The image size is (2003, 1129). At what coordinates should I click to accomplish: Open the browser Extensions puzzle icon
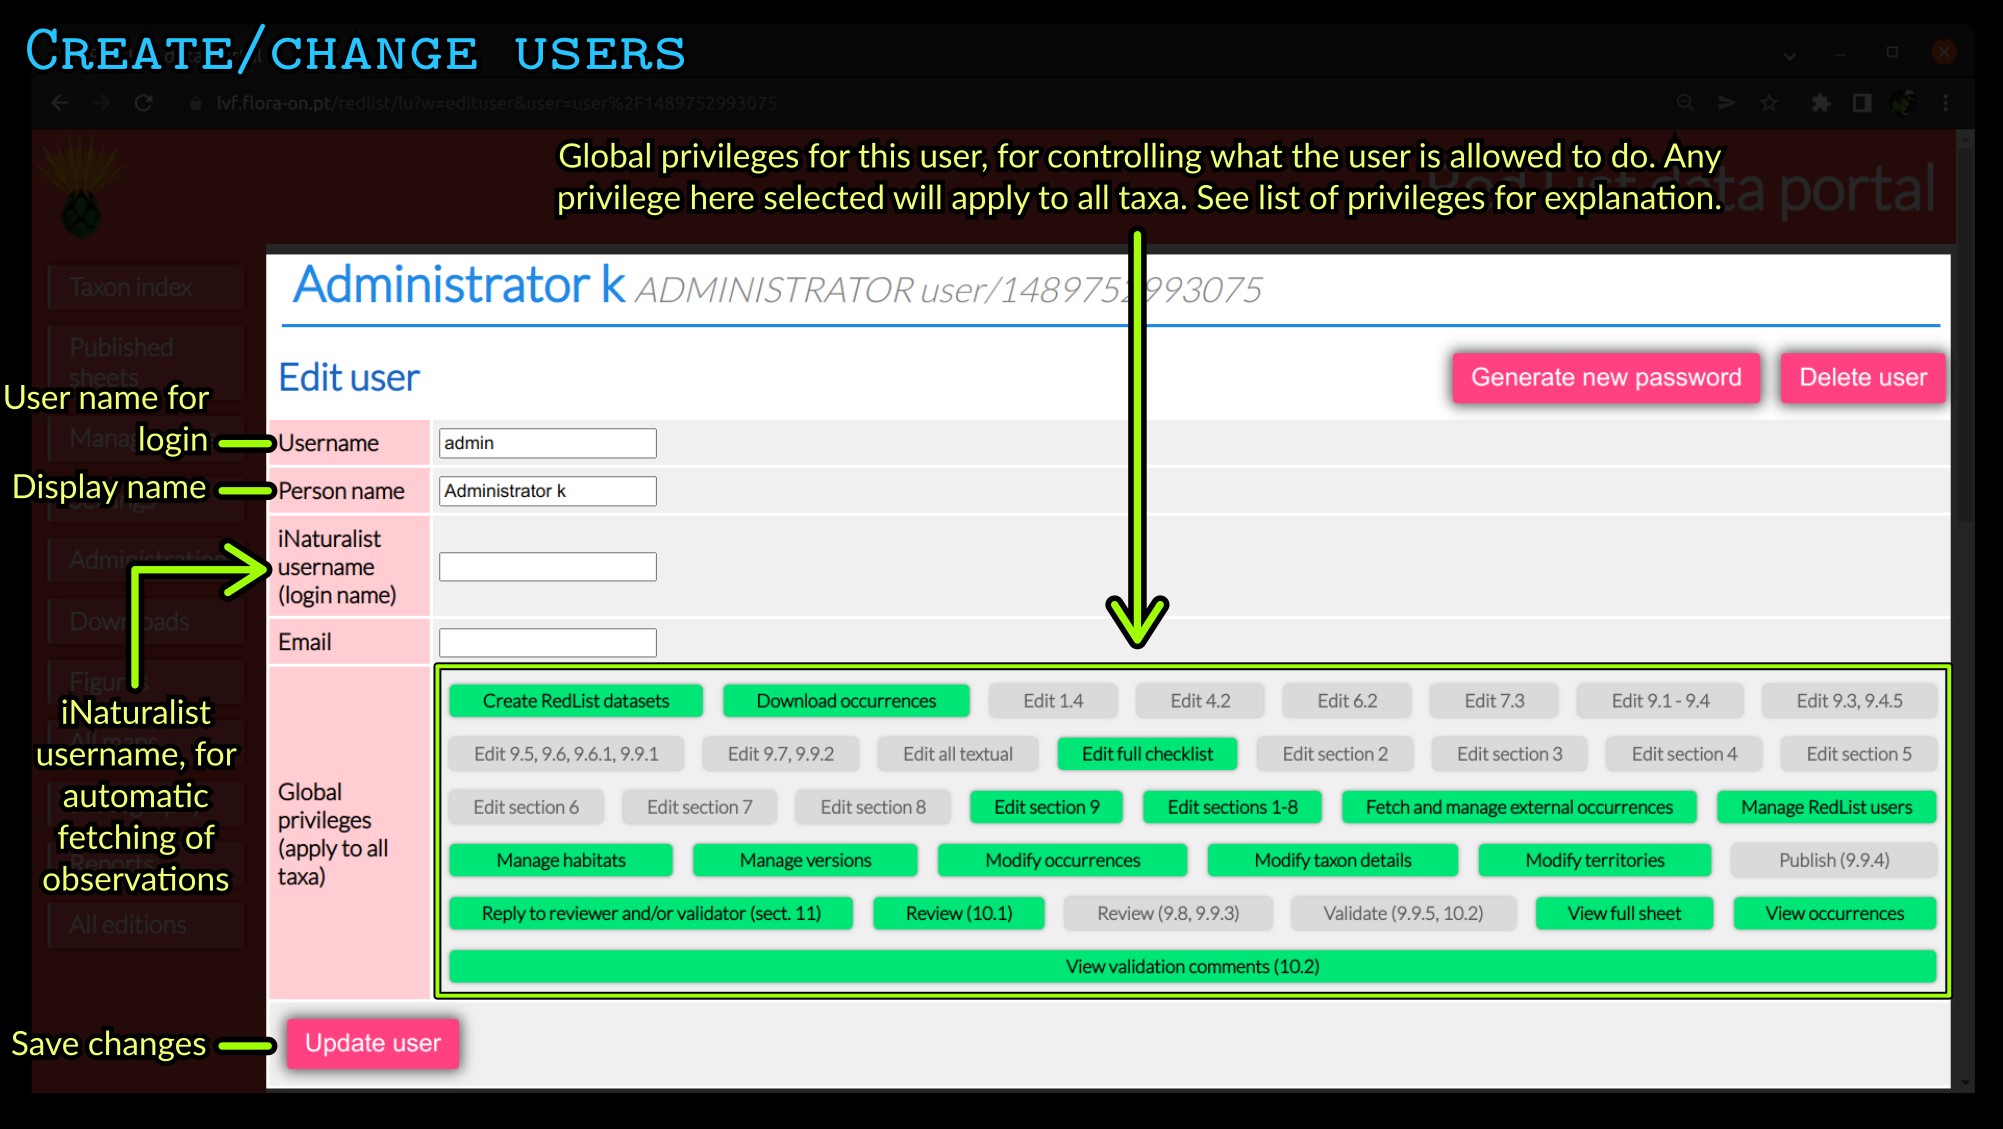[x=1820, y=103]
